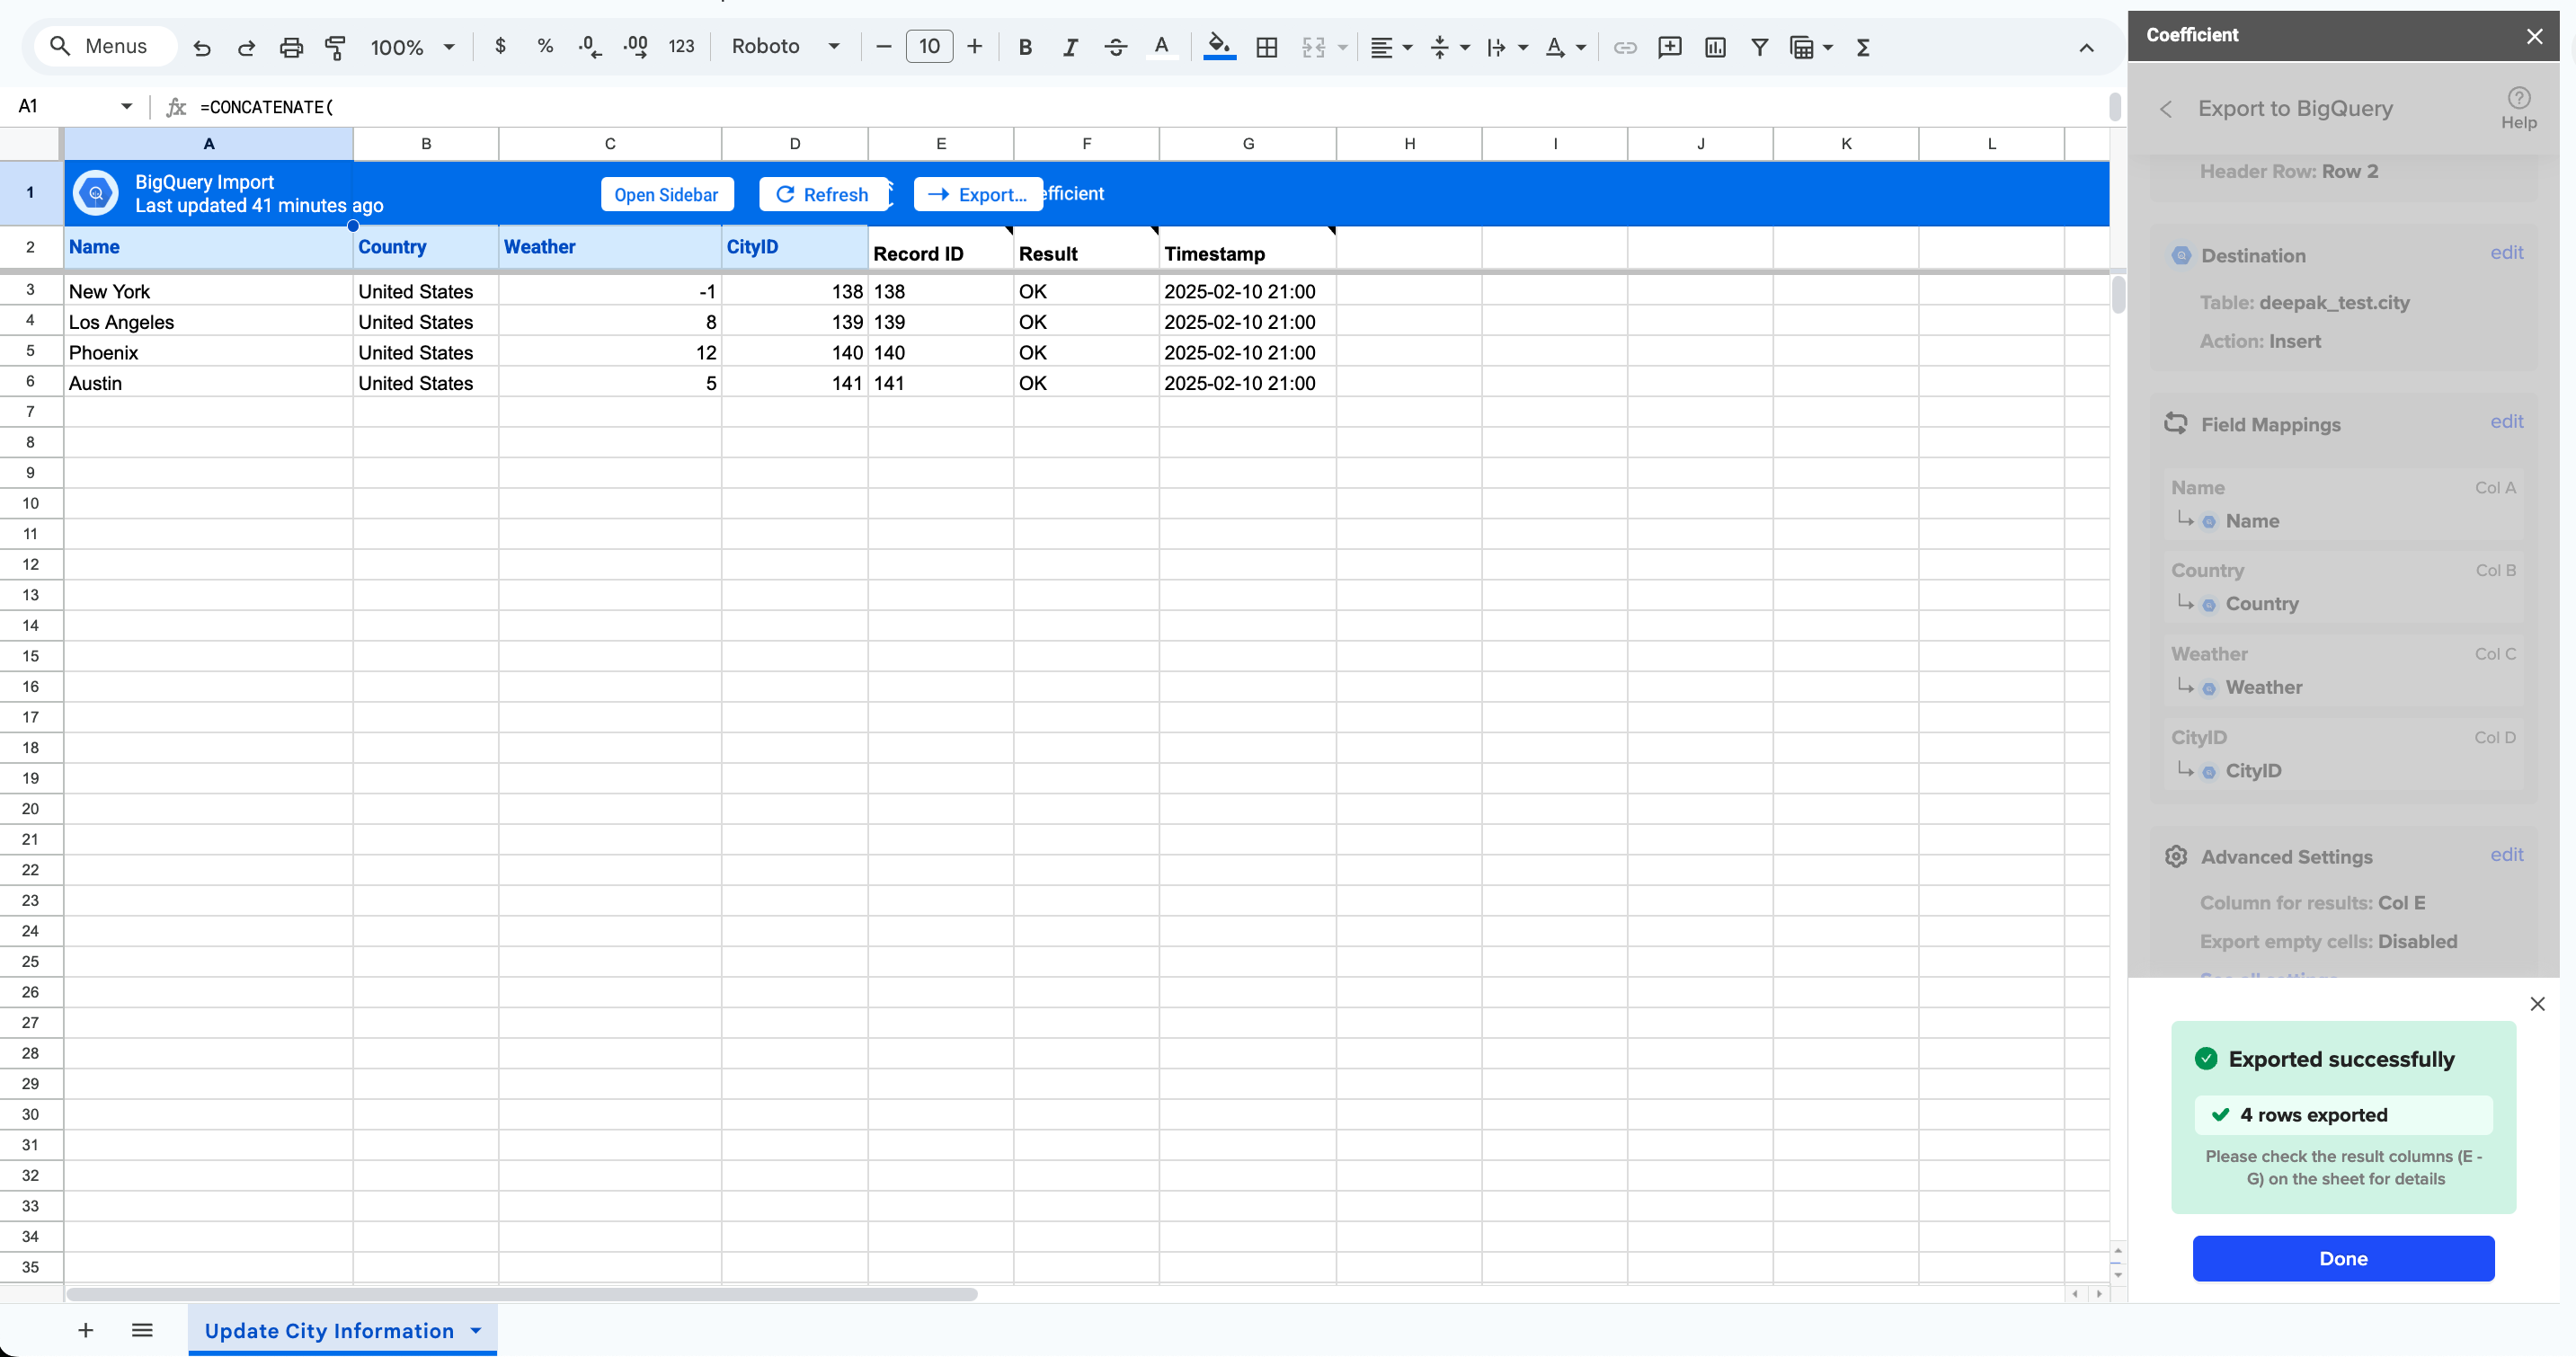Open the fill color swatch
2576x1357 pixels.
coord(1218,47)
